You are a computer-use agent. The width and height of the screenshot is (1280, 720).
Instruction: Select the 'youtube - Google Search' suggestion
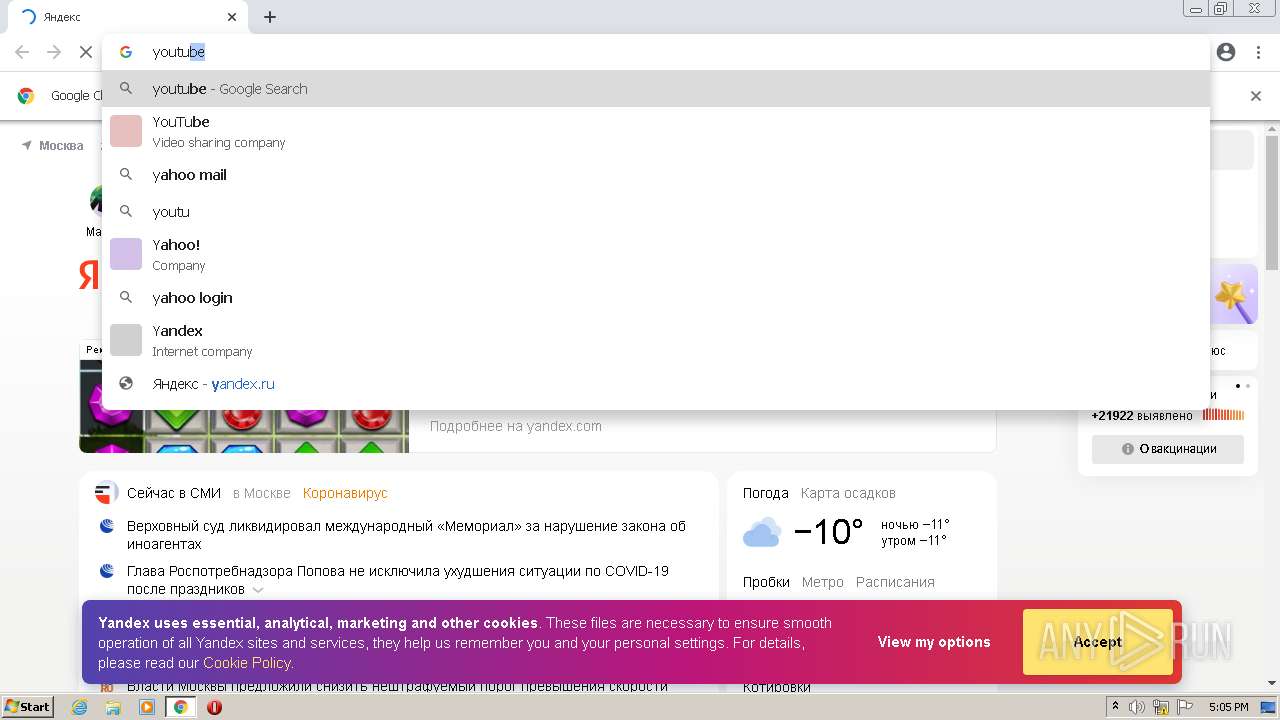pyautogui.click(x=655, y=89)
